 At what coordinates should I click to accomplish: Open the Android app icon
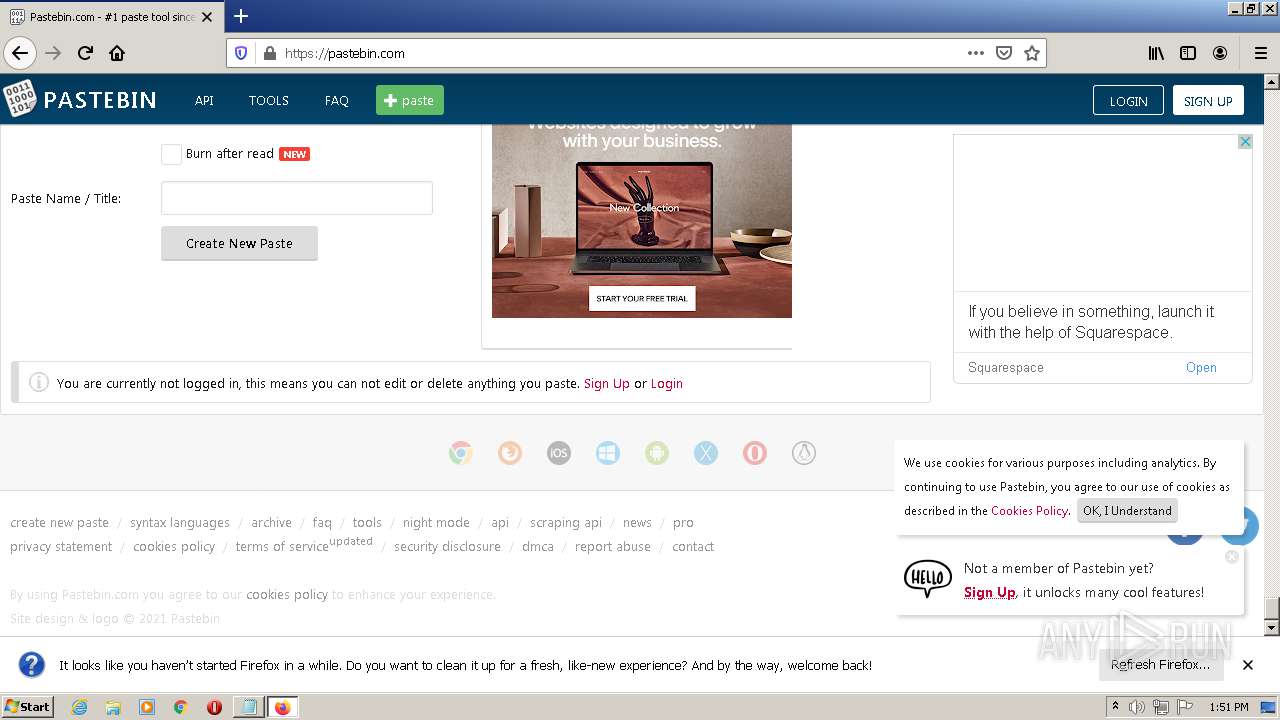pyautogui.click(x=657, y=453)
